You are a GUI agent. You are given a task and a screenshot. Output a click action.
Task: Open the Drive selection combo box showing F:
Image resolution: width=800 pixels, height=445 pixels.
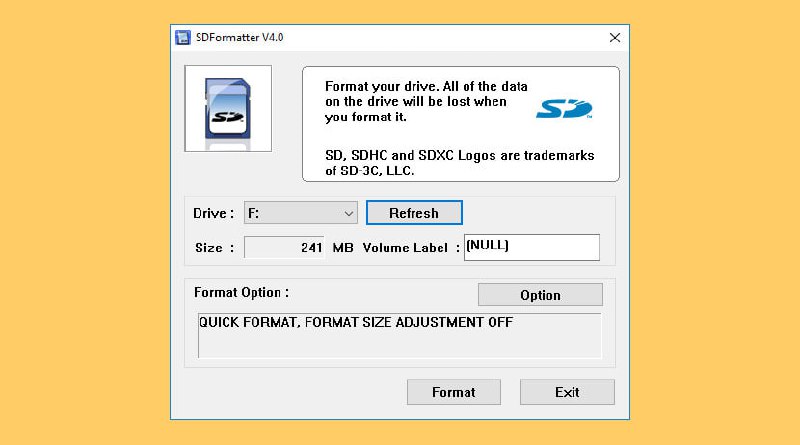coord(301,213)
